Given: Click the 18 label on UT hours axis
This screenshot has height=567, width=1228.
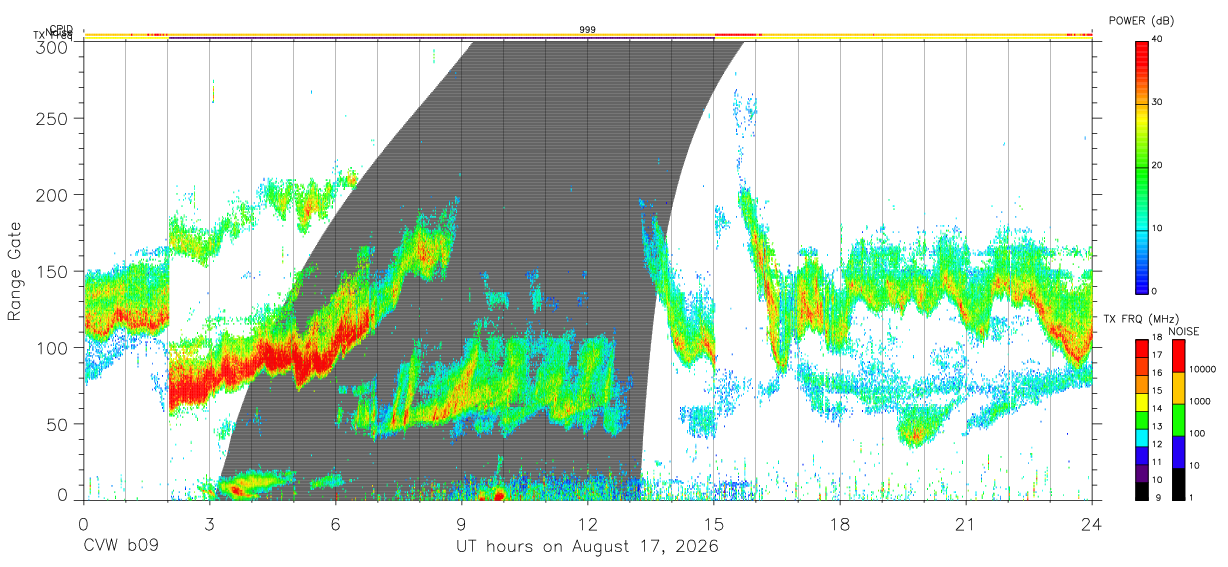Looking at the screenshot, I should (x=840, y=523).
